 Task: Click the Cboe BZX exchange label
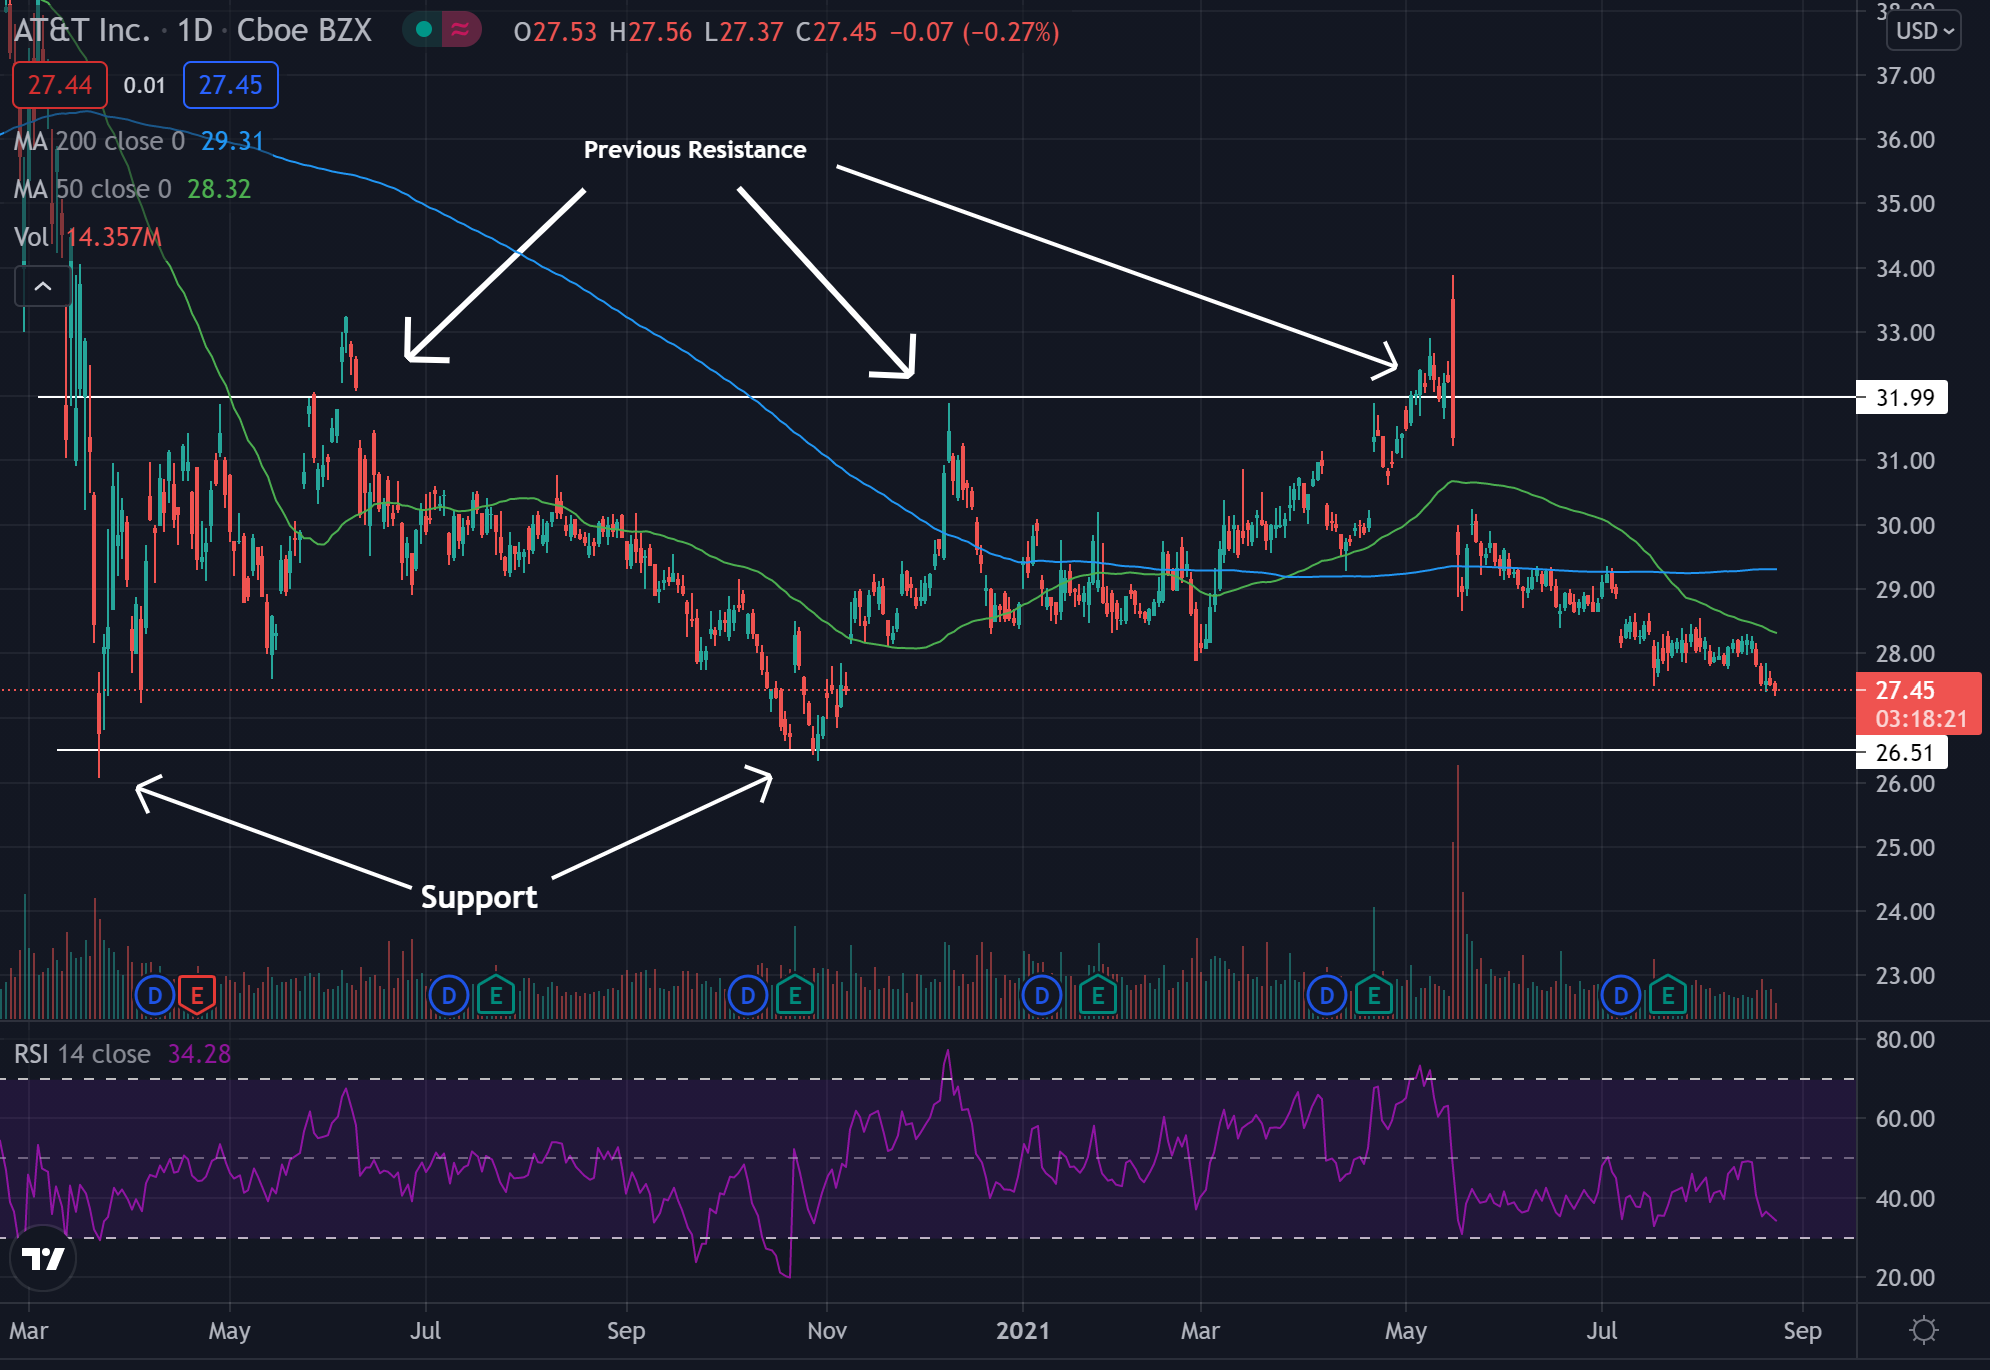click(x=304, y=31)
